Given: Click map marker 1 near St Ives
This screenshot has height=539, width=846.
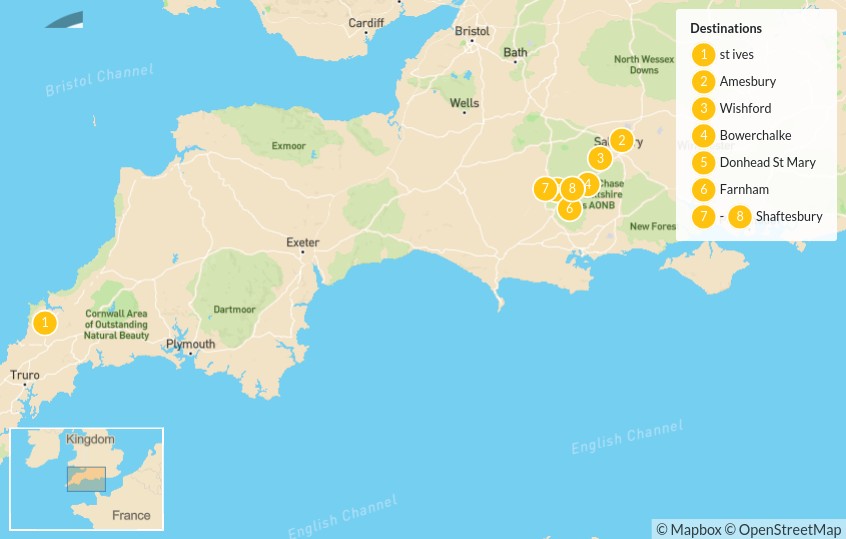Looking at the screenshot, I should [x=45, y=323].
